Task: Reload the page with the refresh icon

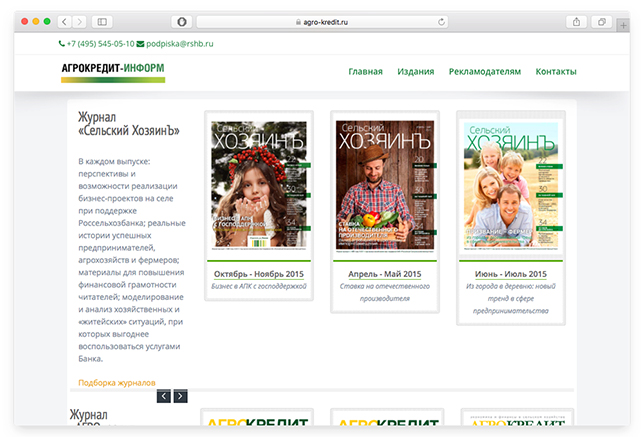Action: pos(441,22)
